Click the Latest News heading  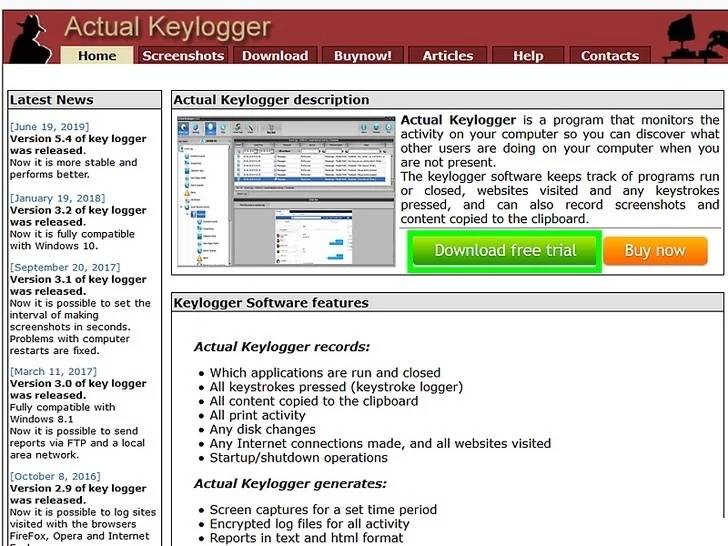point(52,100)
